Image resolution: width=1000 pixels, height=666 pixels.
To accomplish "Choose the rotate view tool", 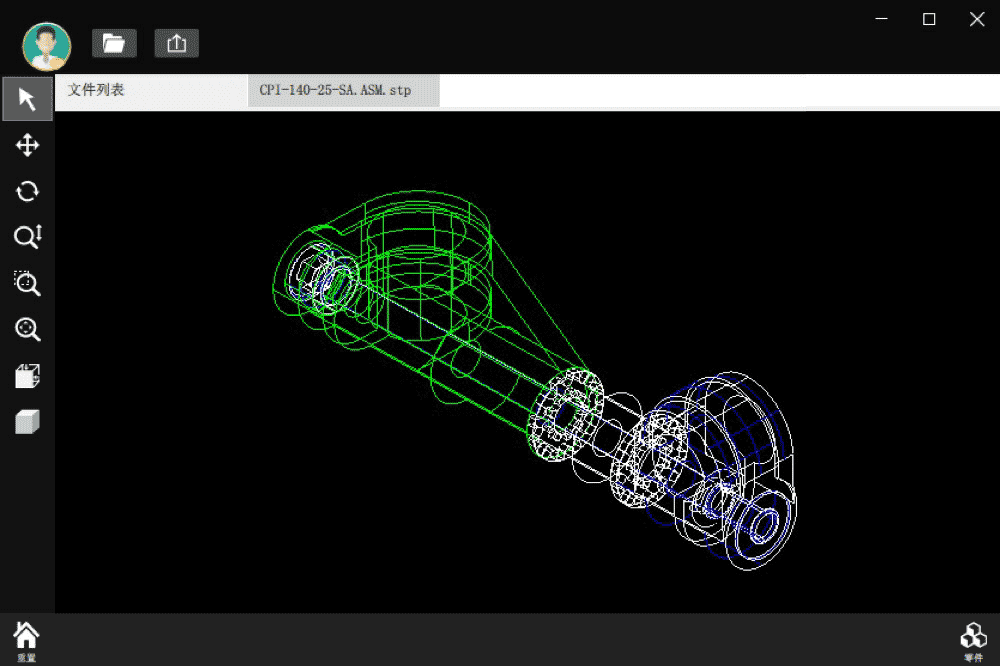I will coord(27,191).
